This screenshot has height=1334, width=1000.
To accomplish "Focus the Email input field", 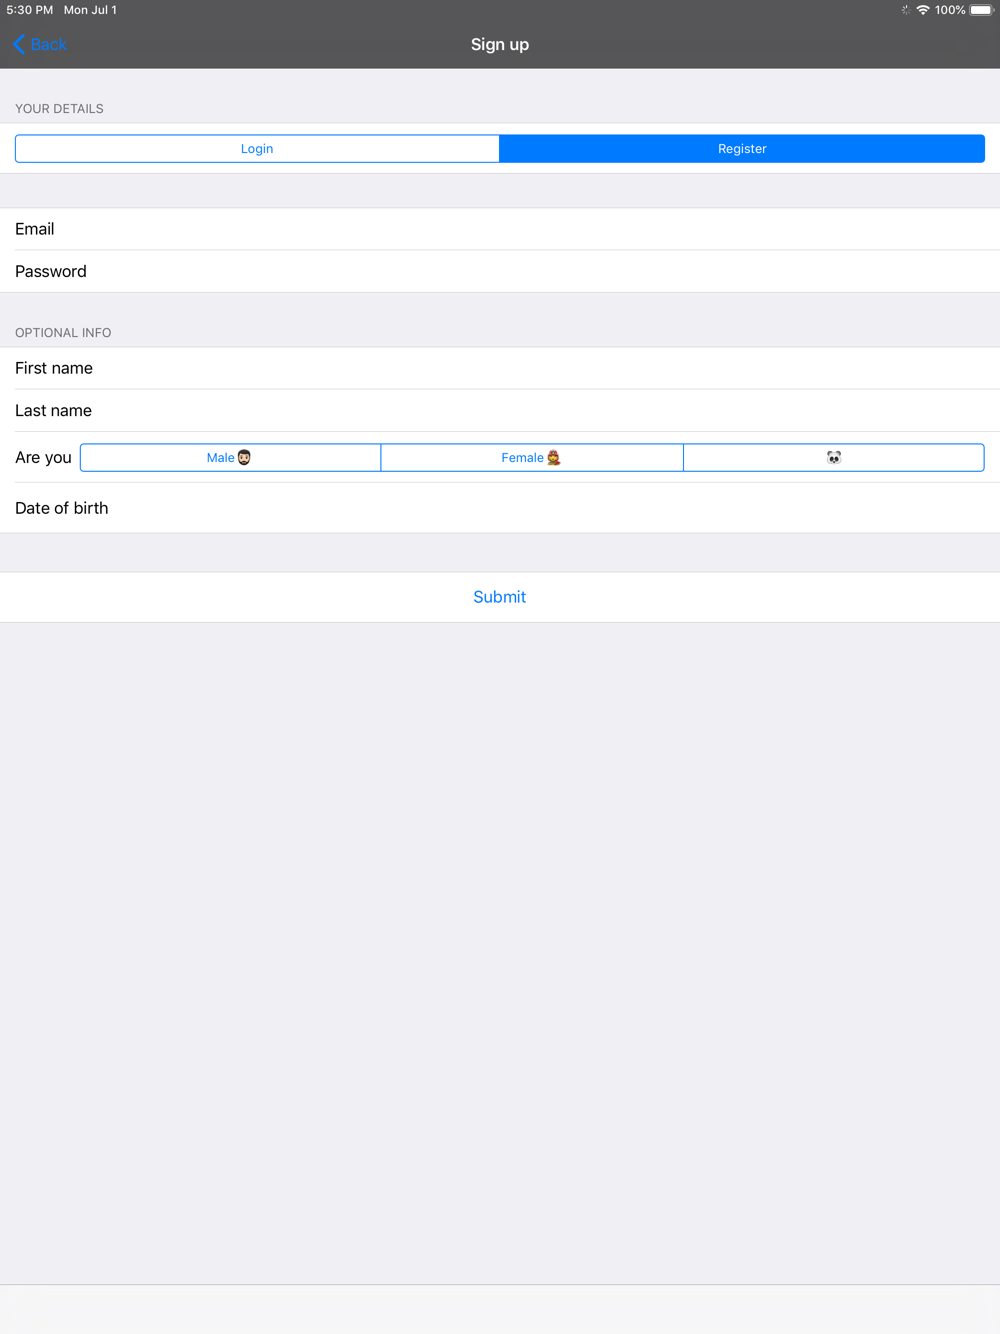I will 500,229.
